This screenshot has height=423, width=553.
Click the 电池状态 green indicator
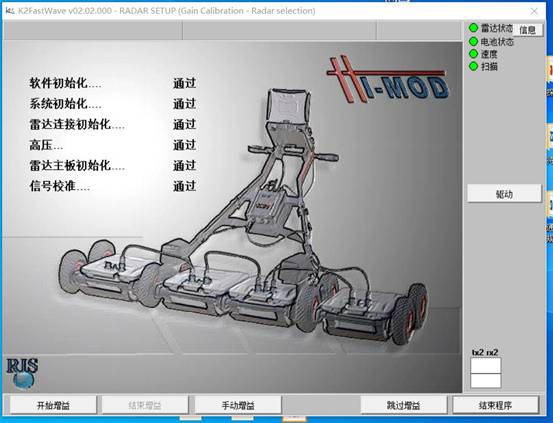point(473,41)
